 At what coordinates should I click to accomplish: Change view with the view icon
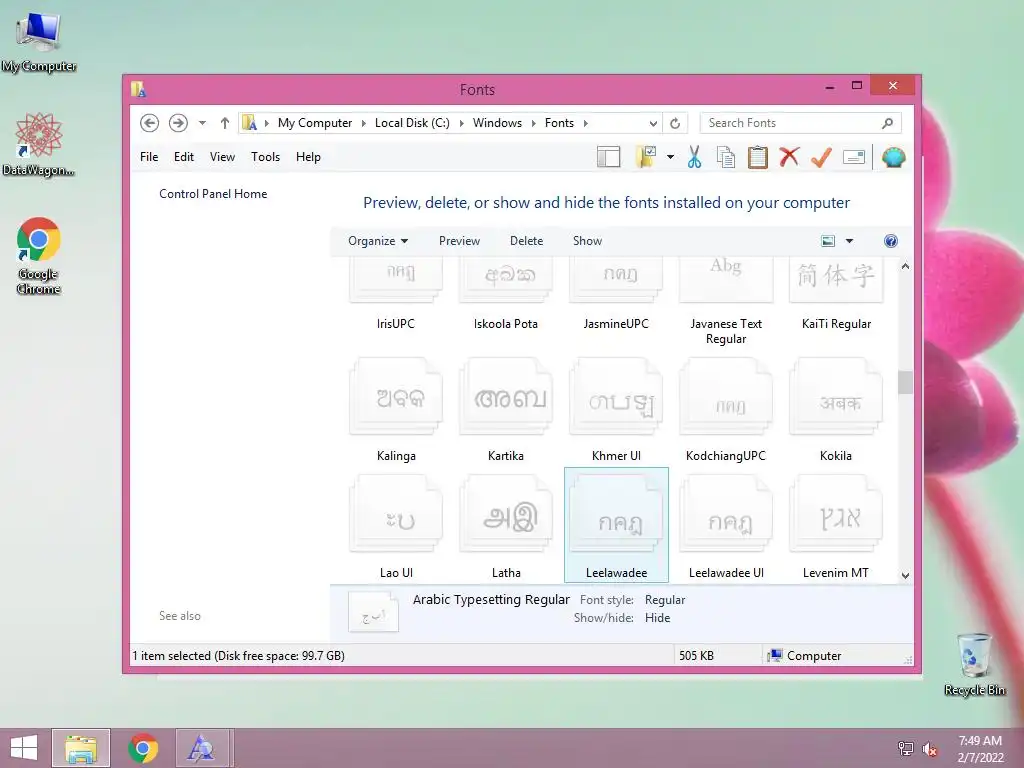828,241
